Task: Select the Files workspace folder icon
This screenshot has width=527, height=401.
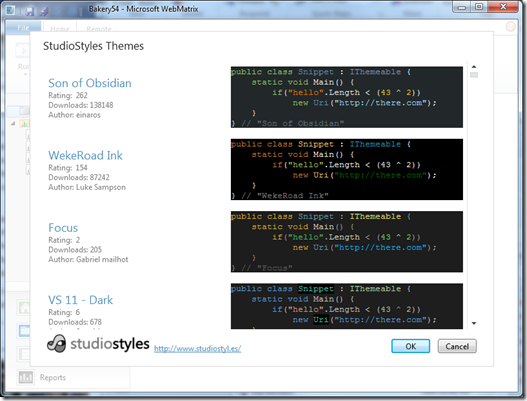Action: pos(24,331)
